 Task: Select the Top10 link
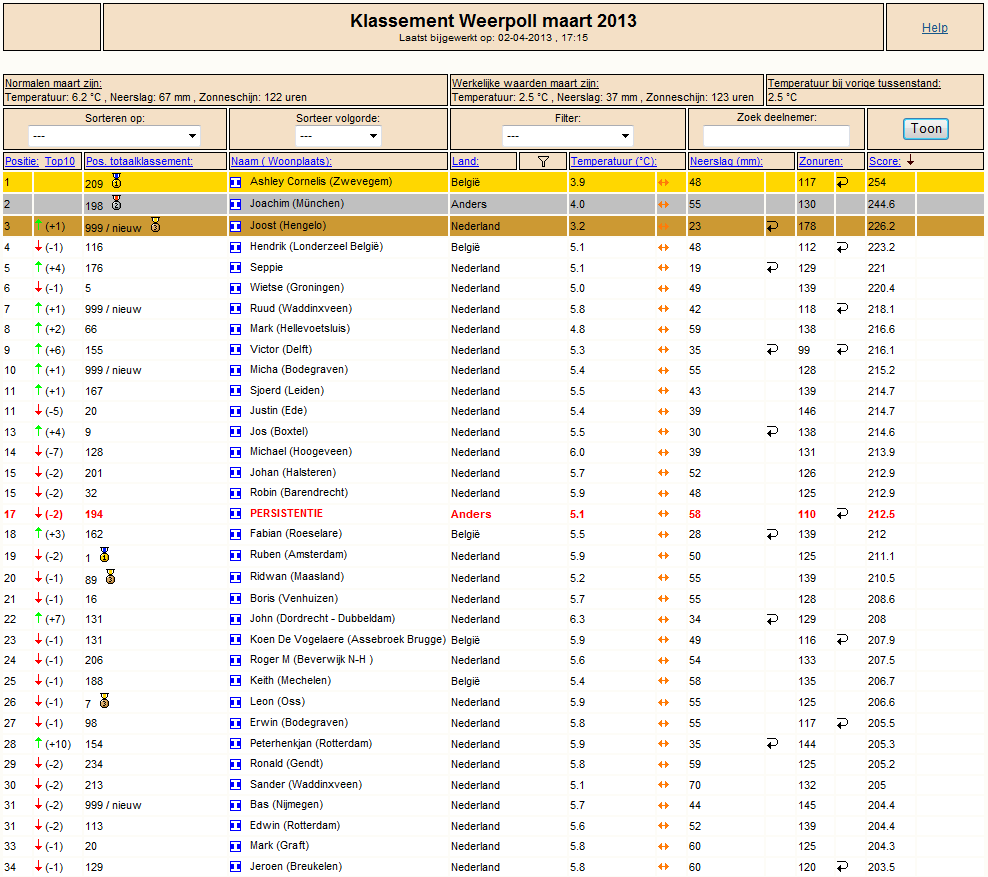tap(60, 161)
